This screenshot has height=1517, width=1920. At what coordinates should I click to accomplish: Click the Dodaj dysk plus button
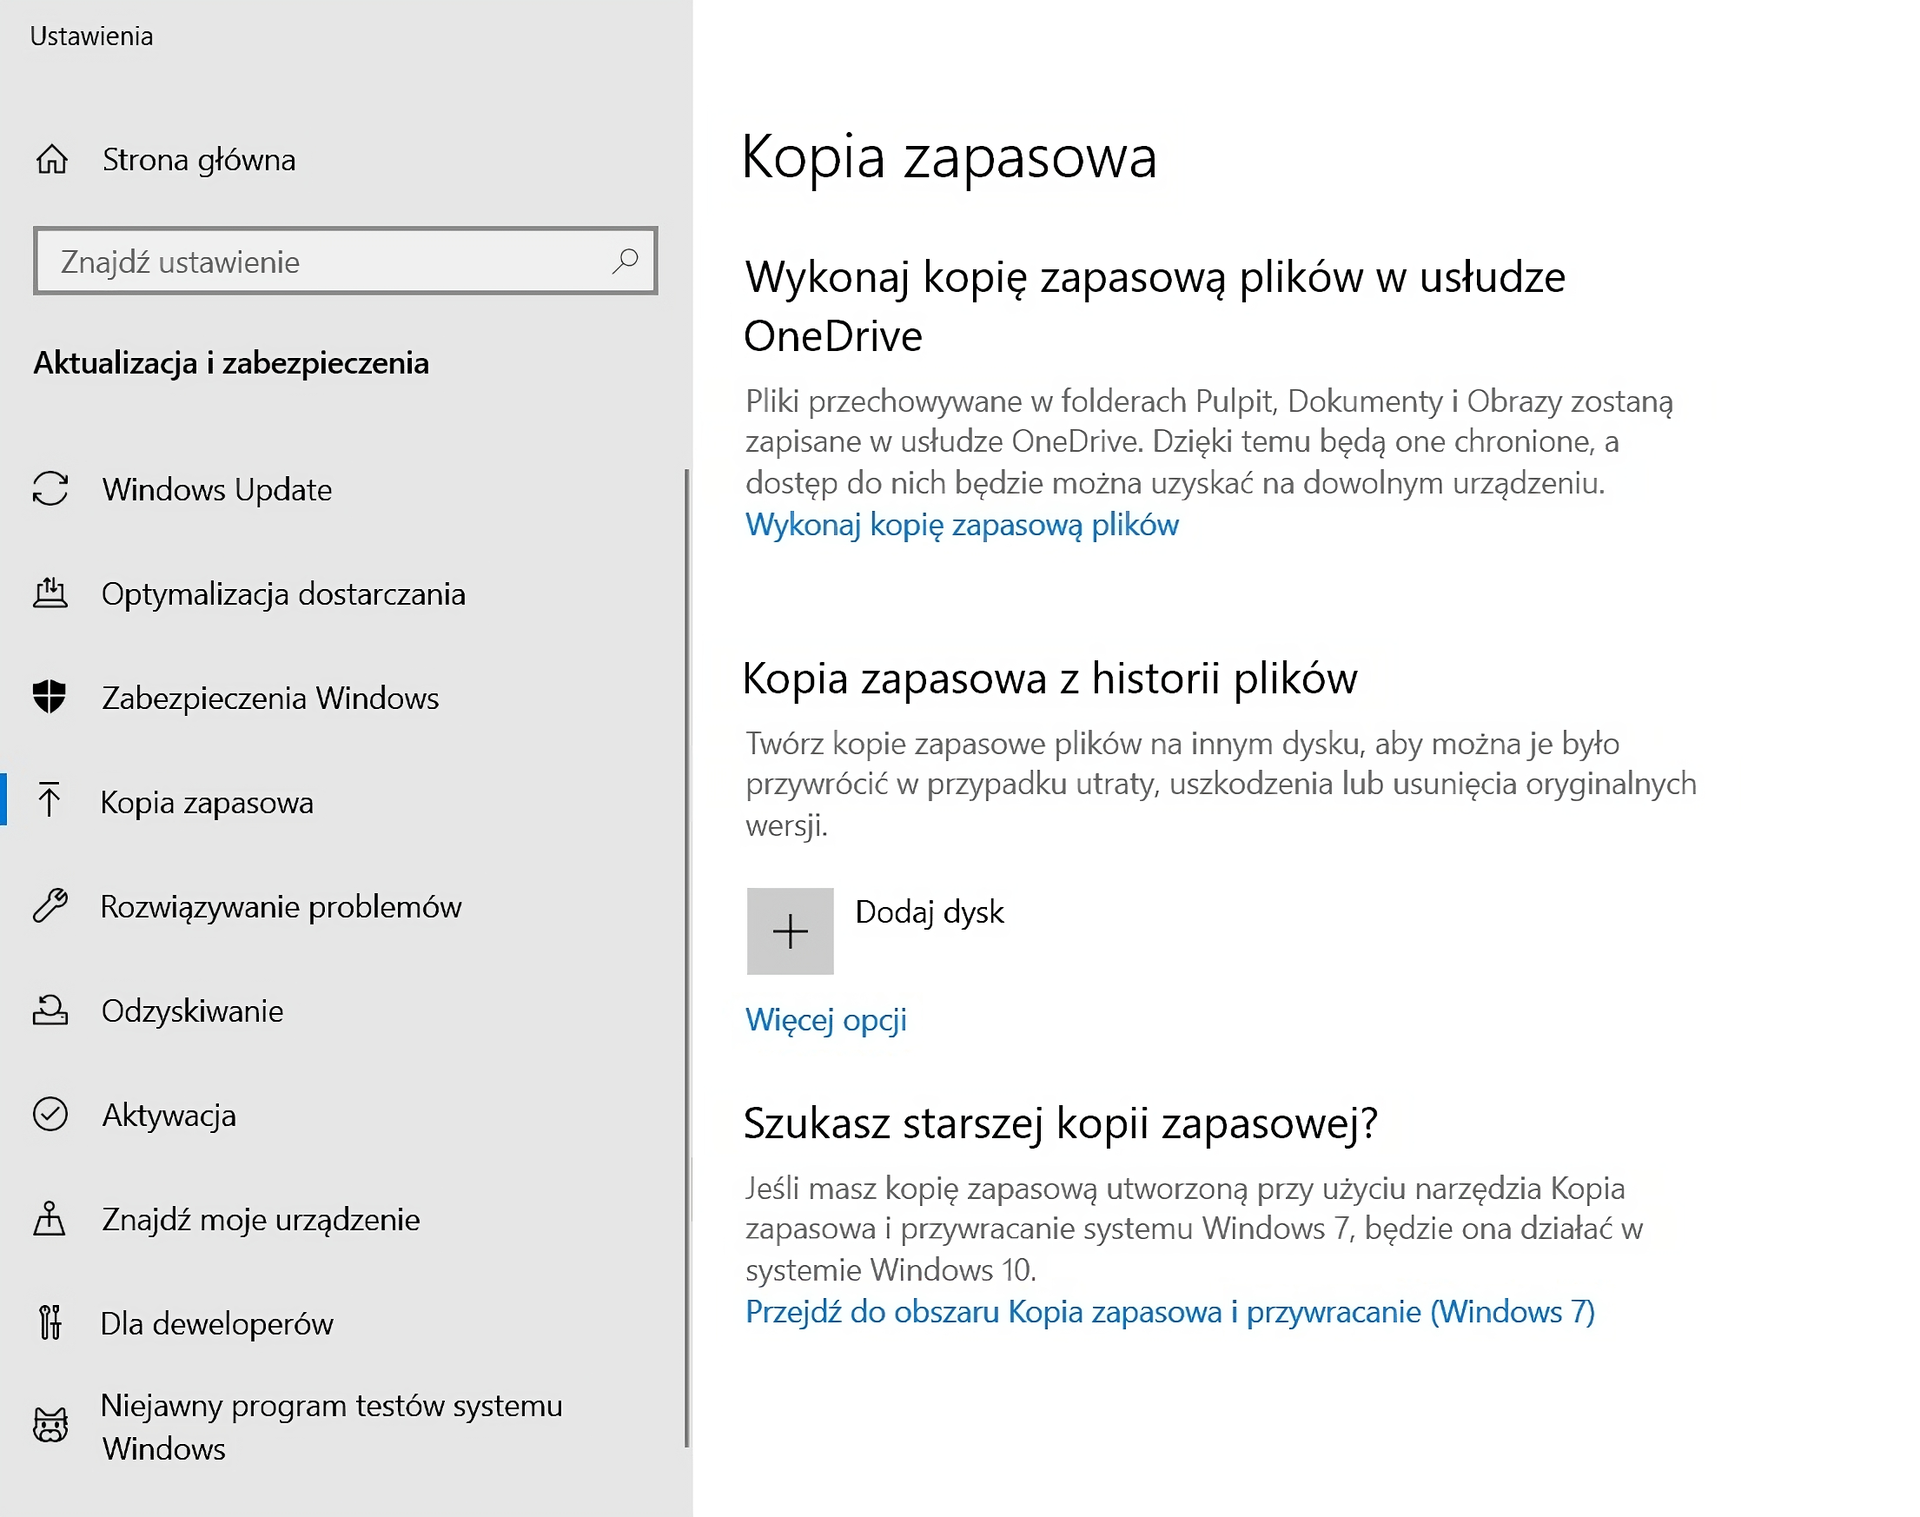tap(790, 931)
